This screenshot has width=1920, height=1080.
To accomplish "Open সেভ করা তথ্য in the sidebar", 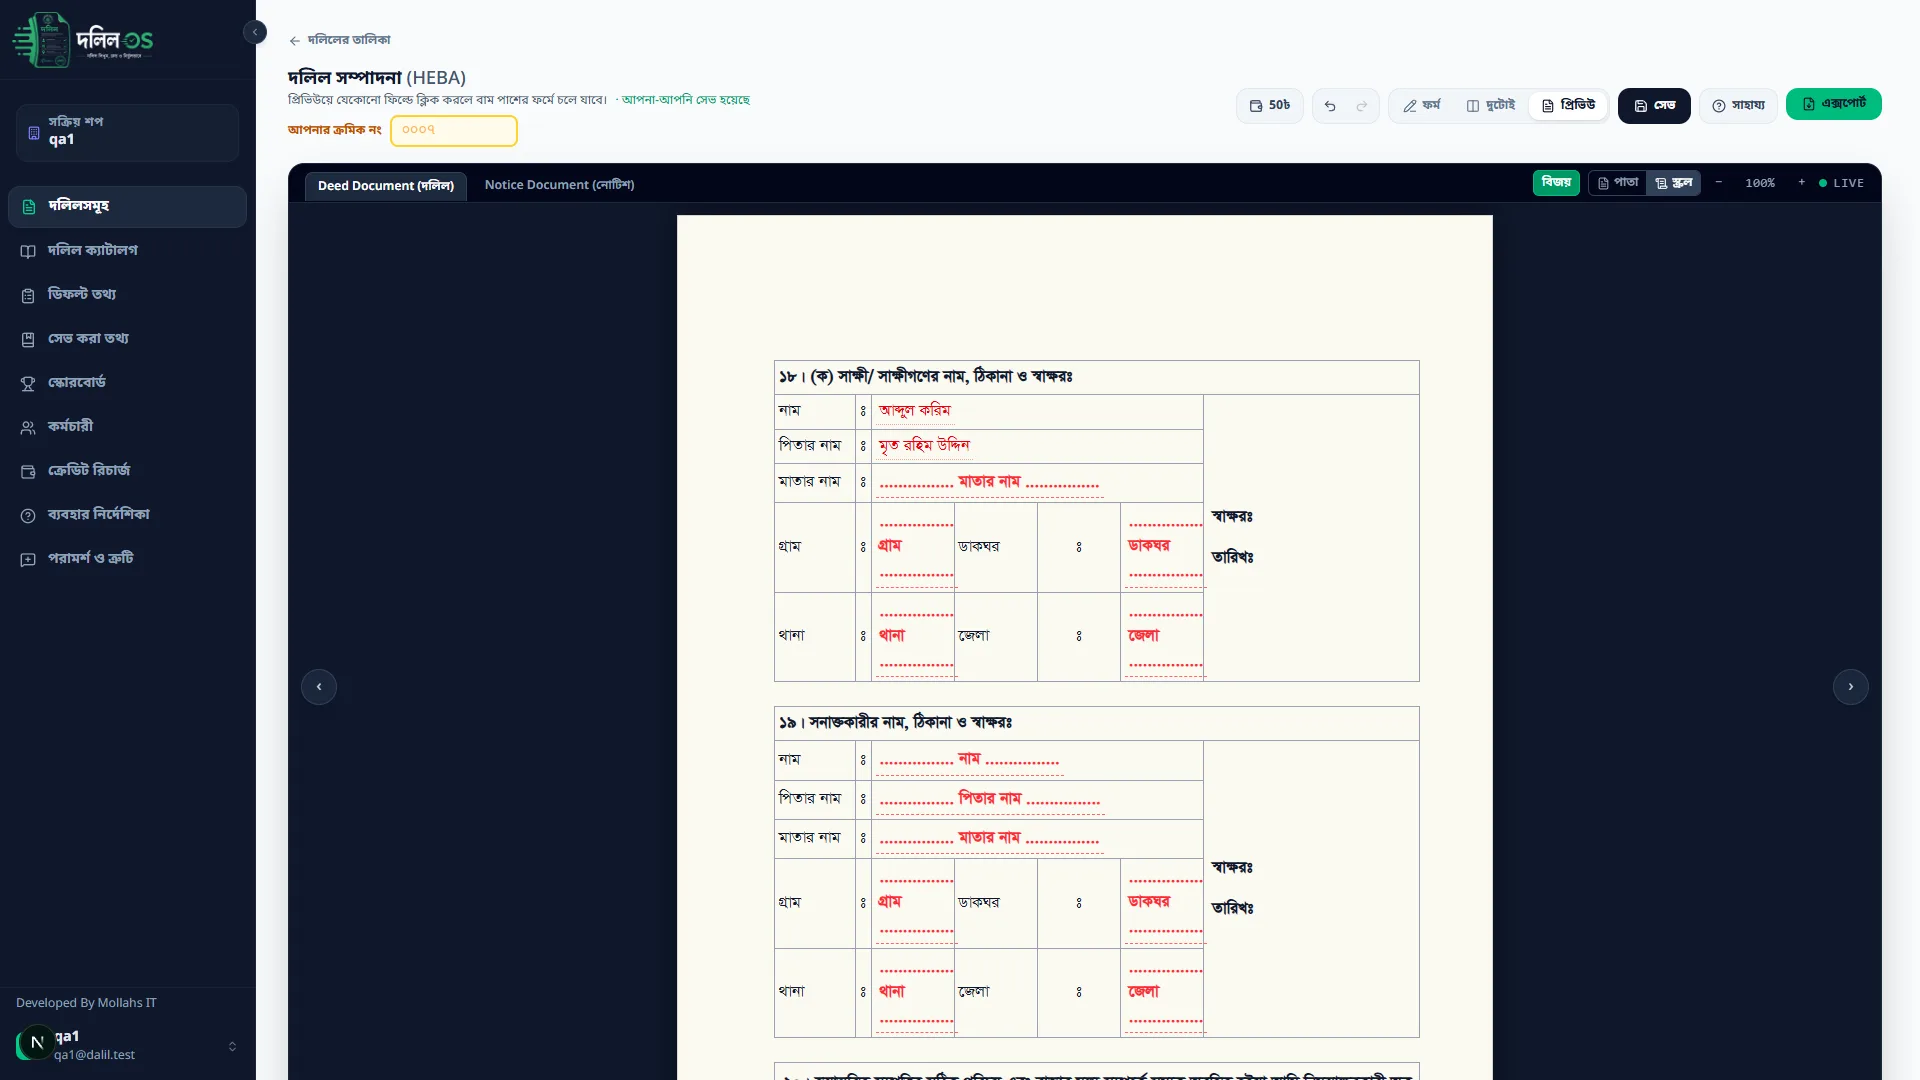I will point(127,338).
